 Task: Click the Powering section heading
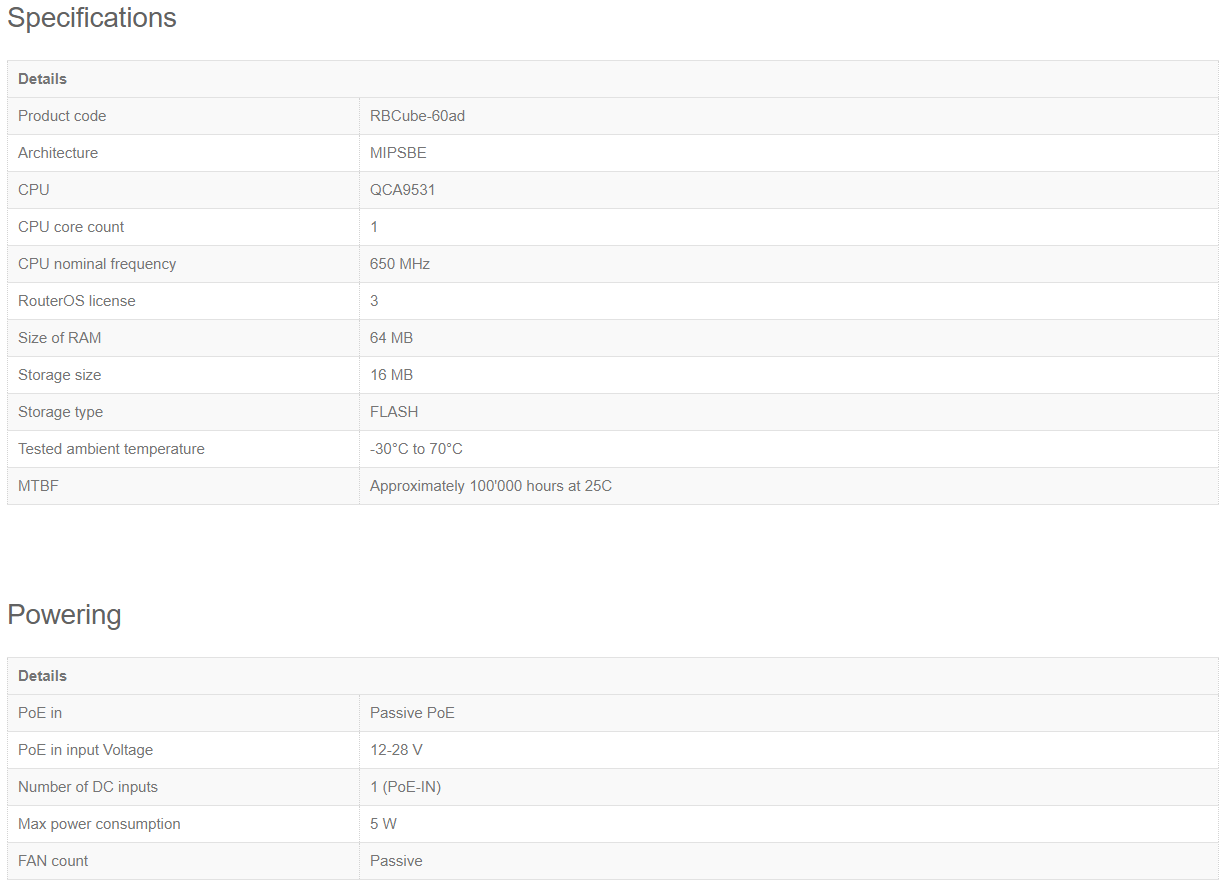click(64, 614)
